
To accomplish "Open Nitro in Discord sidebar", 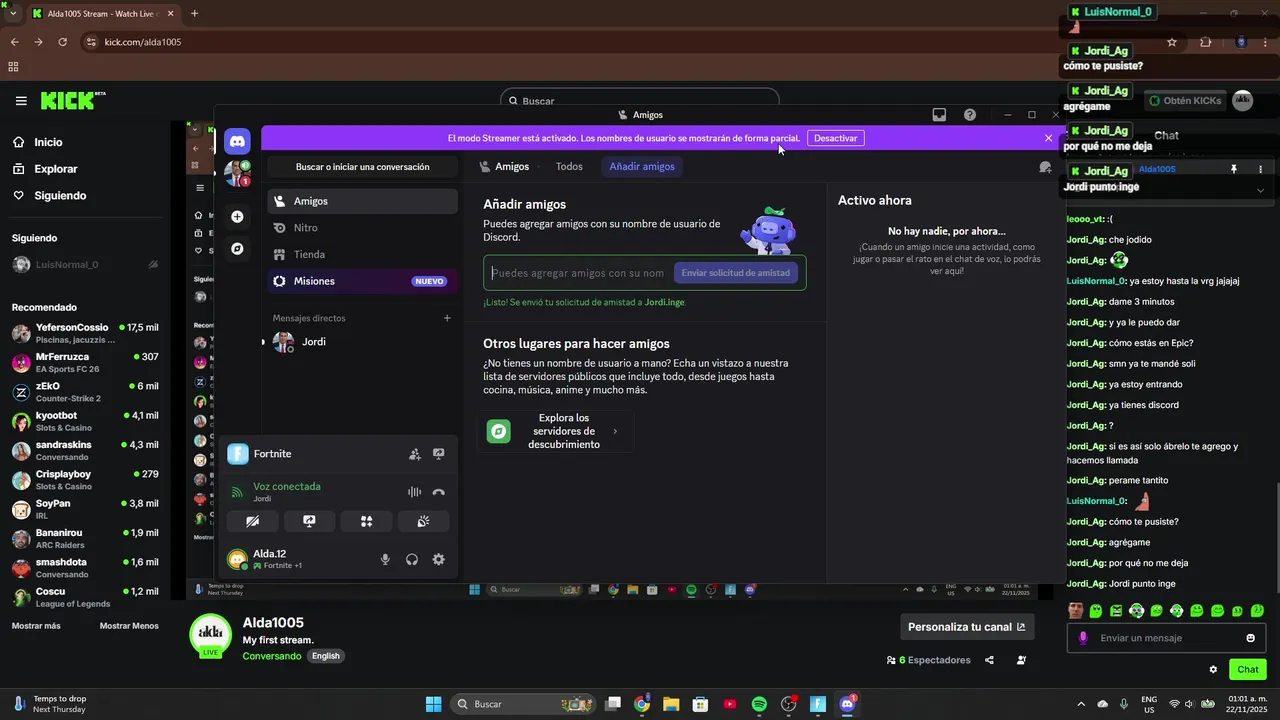I will pyautogui.click(x=362, y=228).
